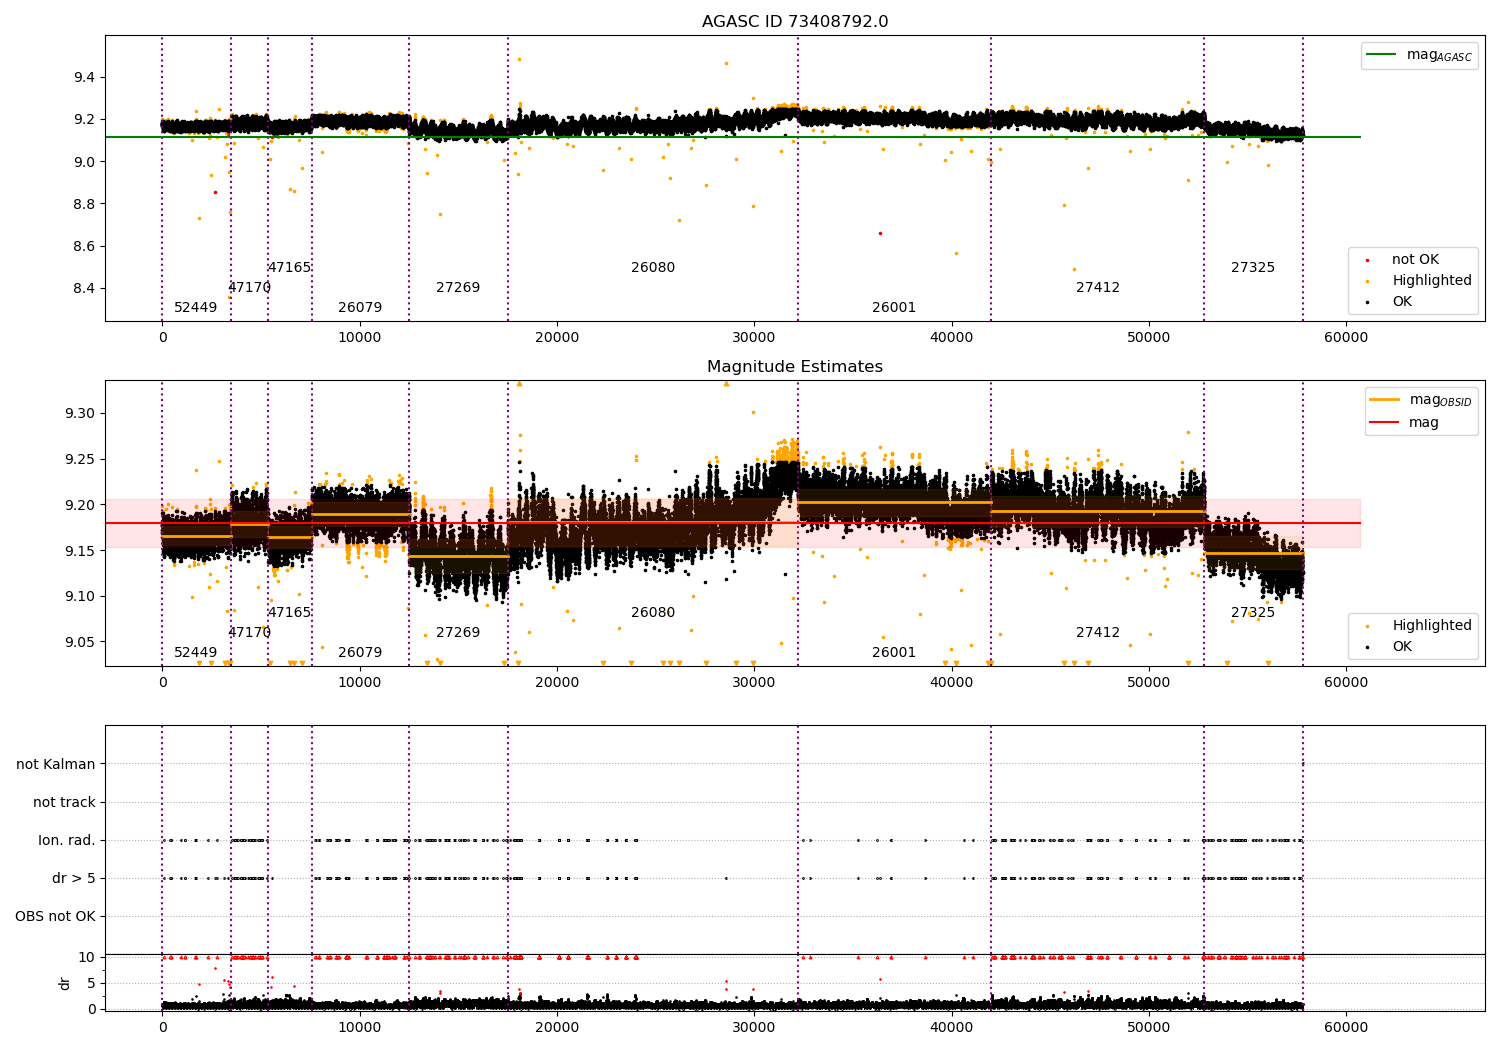
Task: Select the orange mag OBSID legend line sample
Action: coord(1385,400)
